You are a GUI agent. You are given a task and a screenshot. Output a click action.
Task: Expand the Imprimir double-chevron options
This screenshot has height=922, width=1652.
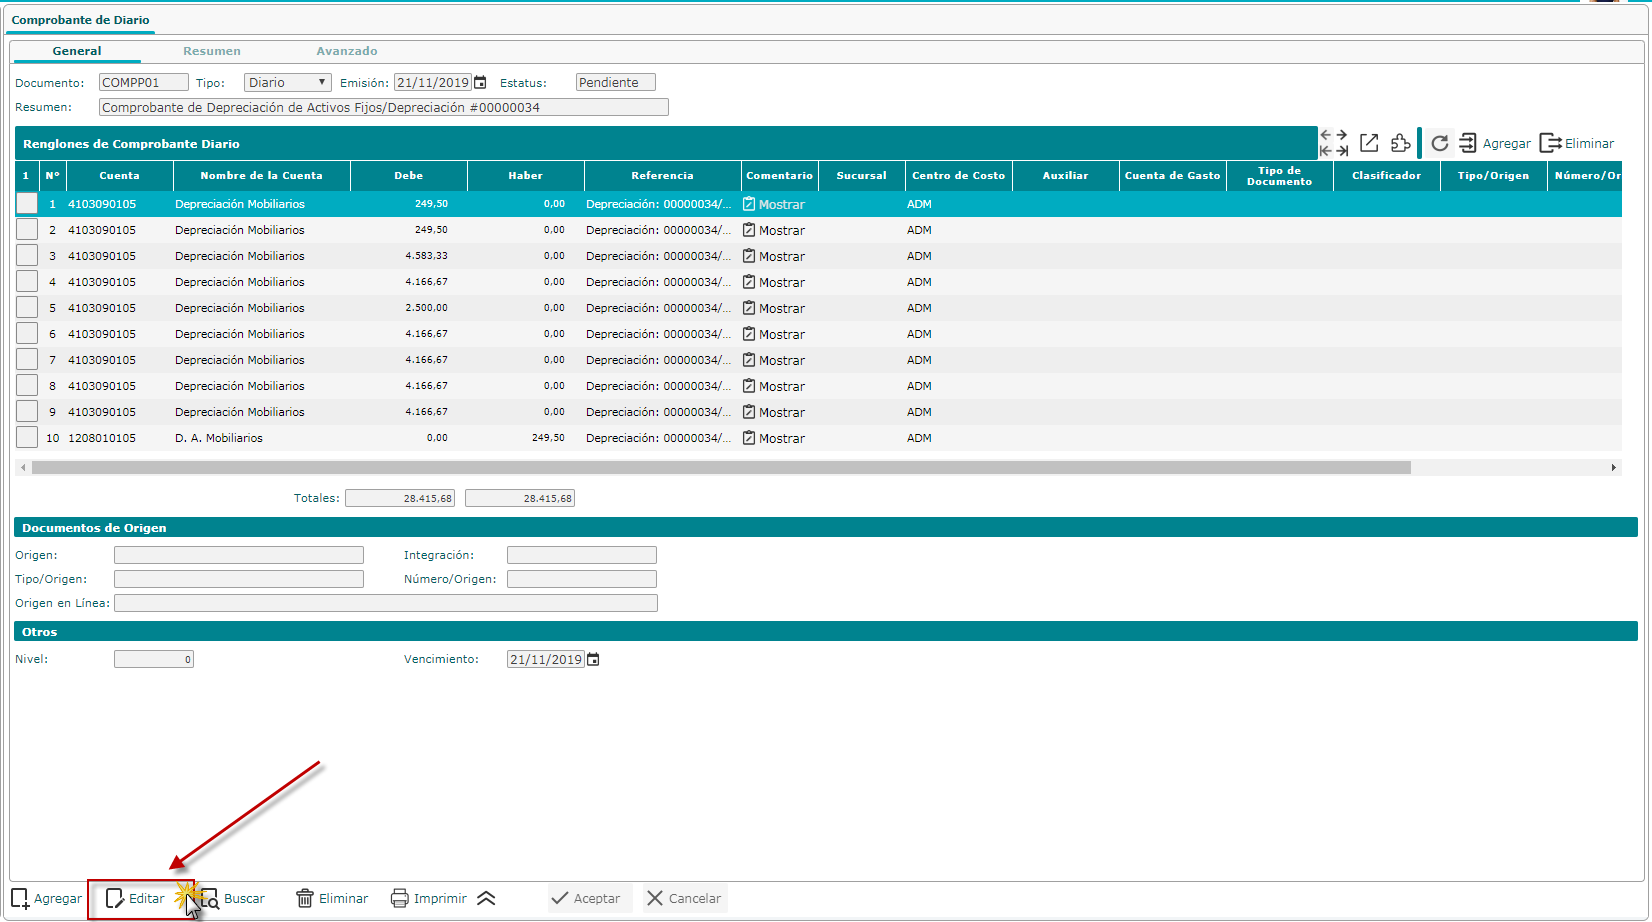pyautogui.click(x=486, y=898)
